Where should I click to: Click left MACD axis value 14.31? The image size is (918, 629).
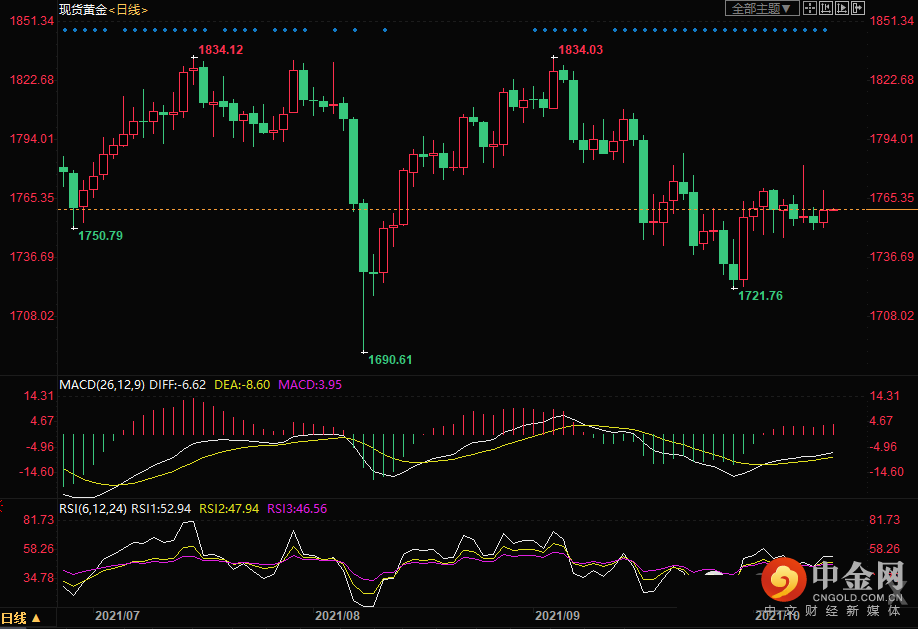click(39, 396)
